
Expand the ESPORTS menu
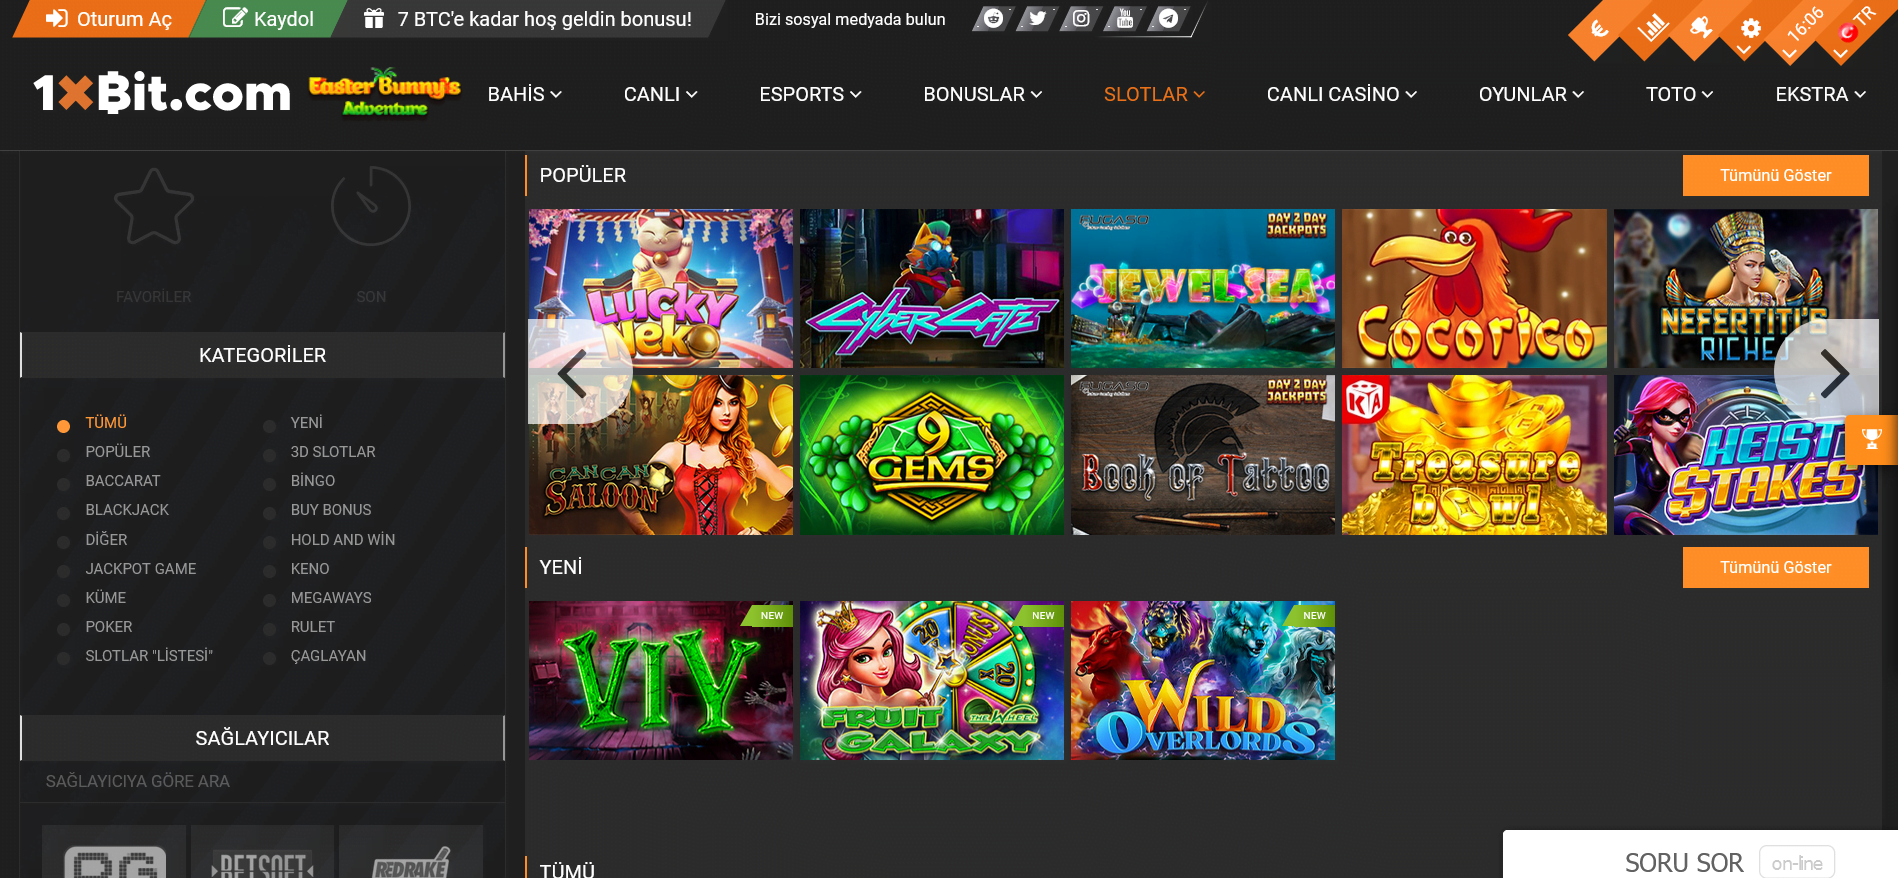coord(810,94)
